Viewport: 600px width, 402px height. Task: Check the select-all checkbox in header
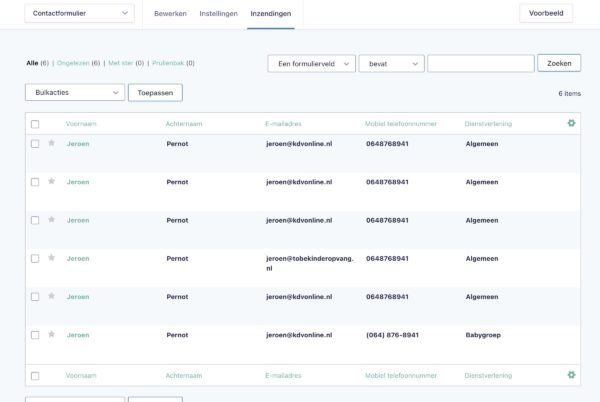(x=35, y=124)
